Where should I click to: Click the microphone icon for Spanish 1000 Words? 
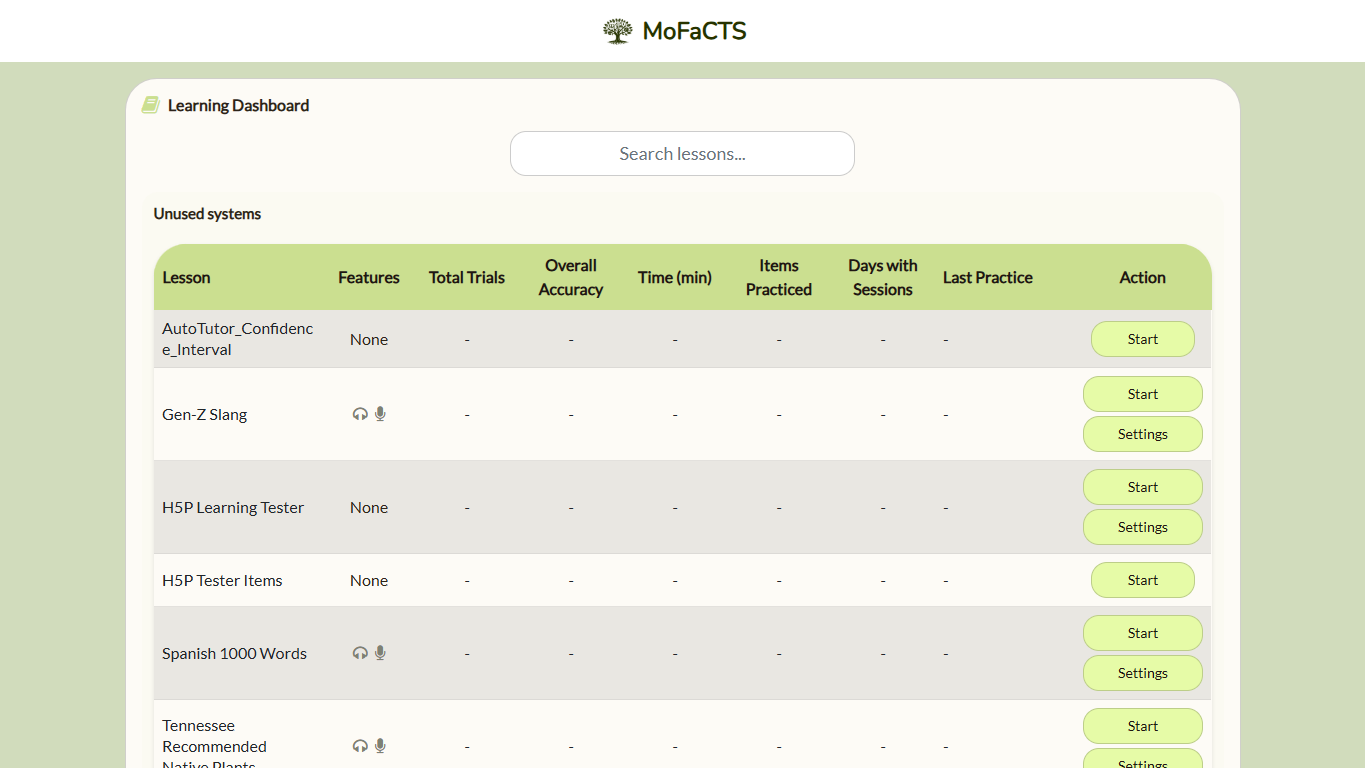coord(380,653)
